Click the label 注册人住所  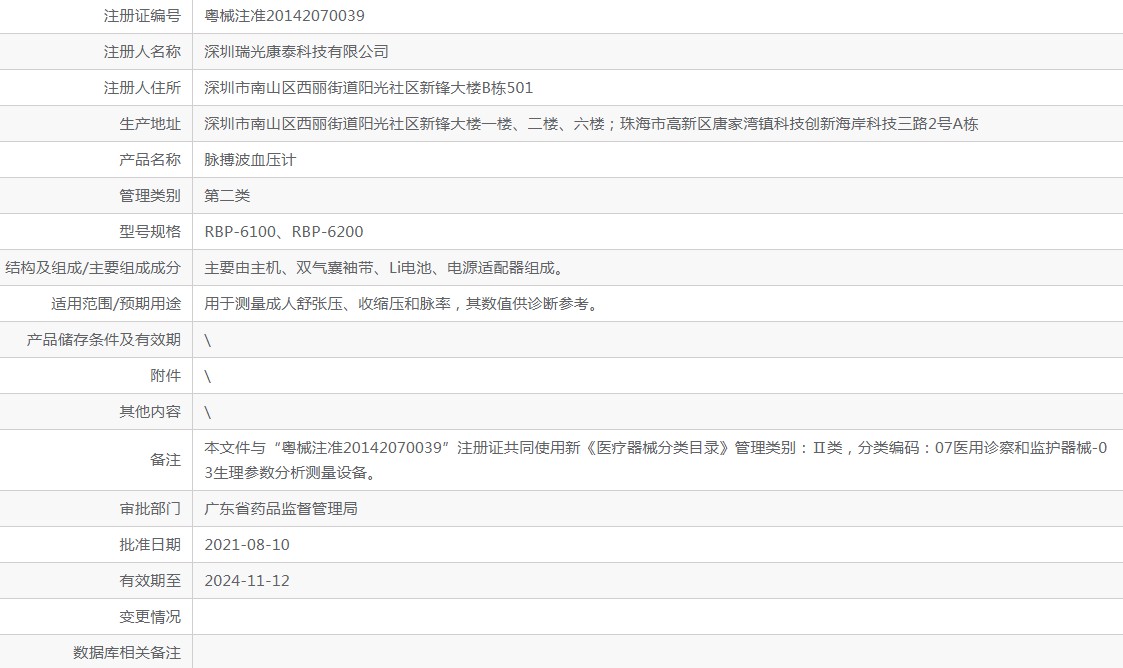(142, 87)
